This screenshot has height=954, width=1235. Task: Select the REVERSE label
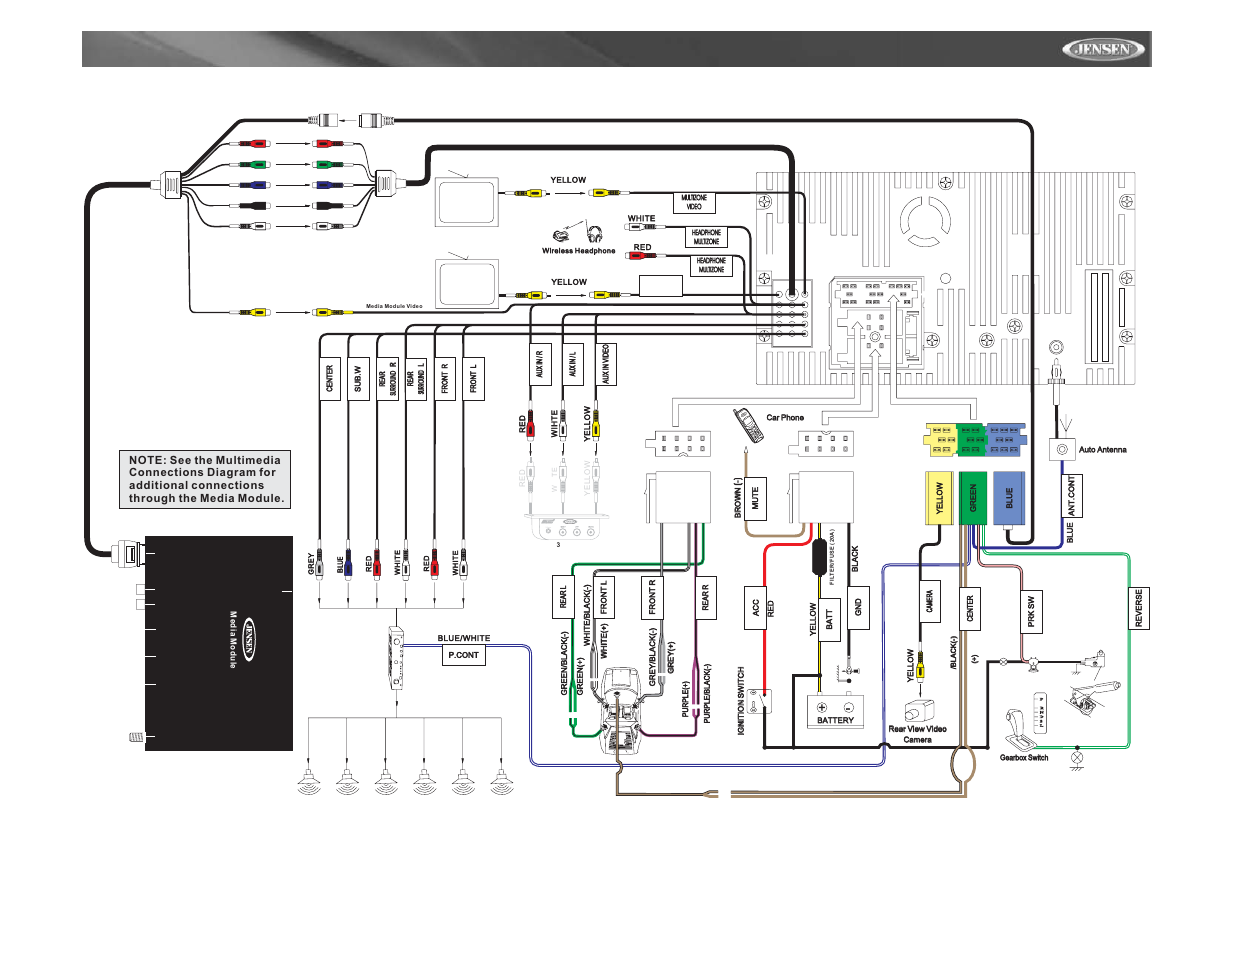(1138, 608)
